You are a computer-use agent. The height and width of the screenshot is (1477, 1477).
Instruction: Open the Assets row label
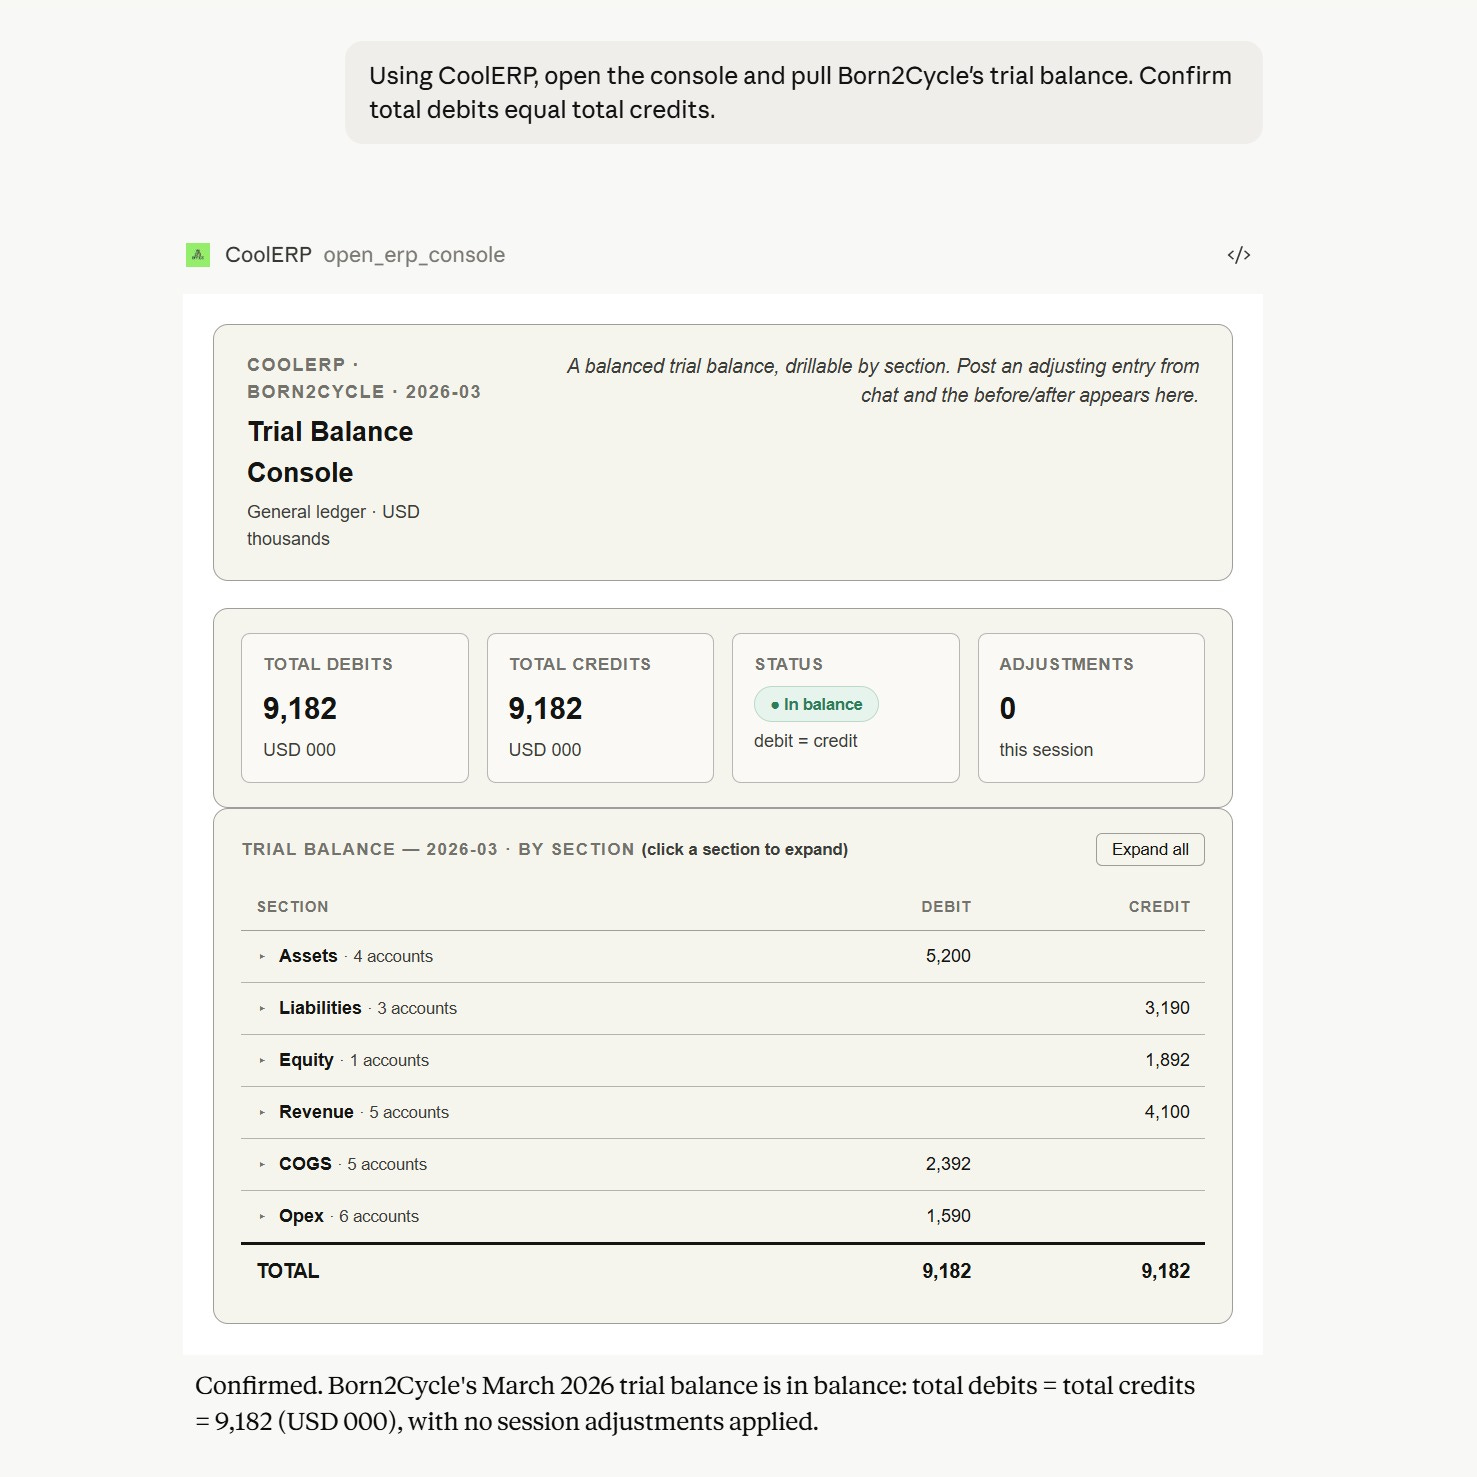click(308, 956)
